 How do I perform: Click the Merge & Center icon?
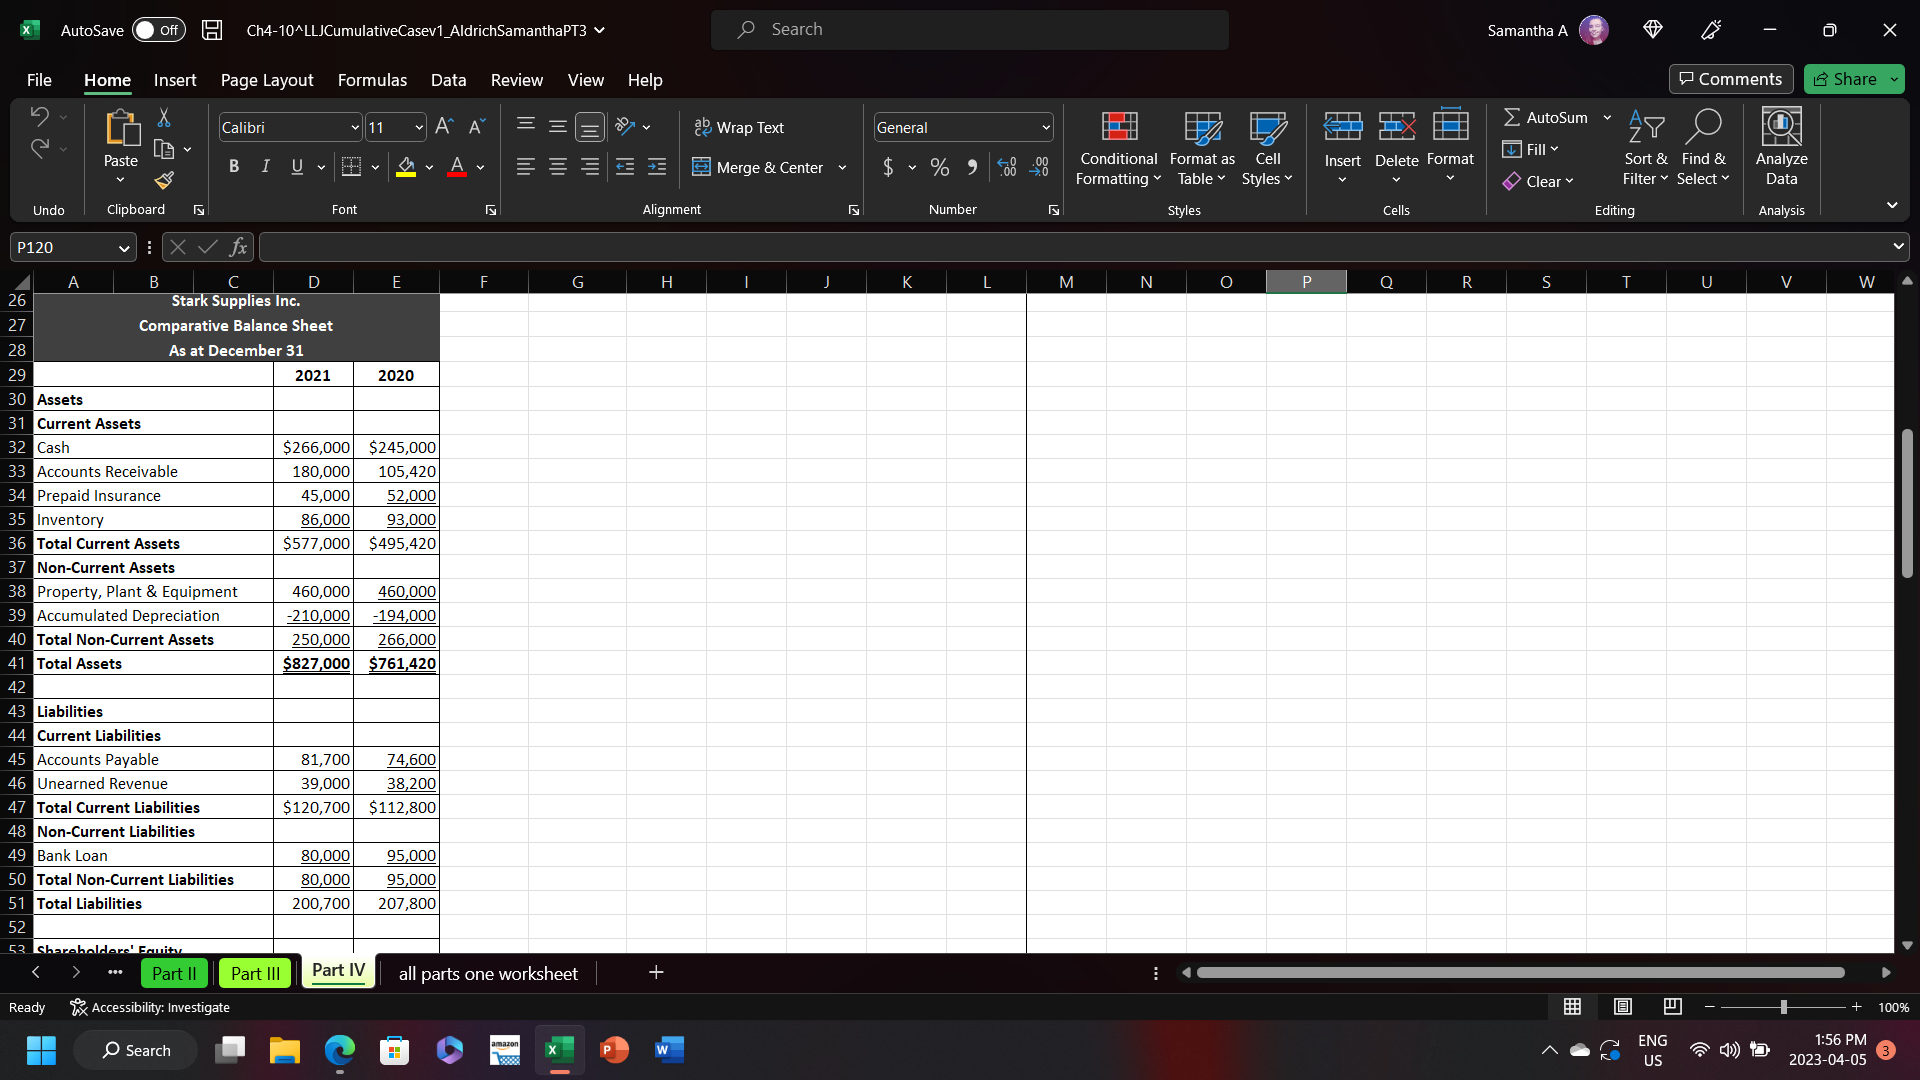(x=701, y=167)
